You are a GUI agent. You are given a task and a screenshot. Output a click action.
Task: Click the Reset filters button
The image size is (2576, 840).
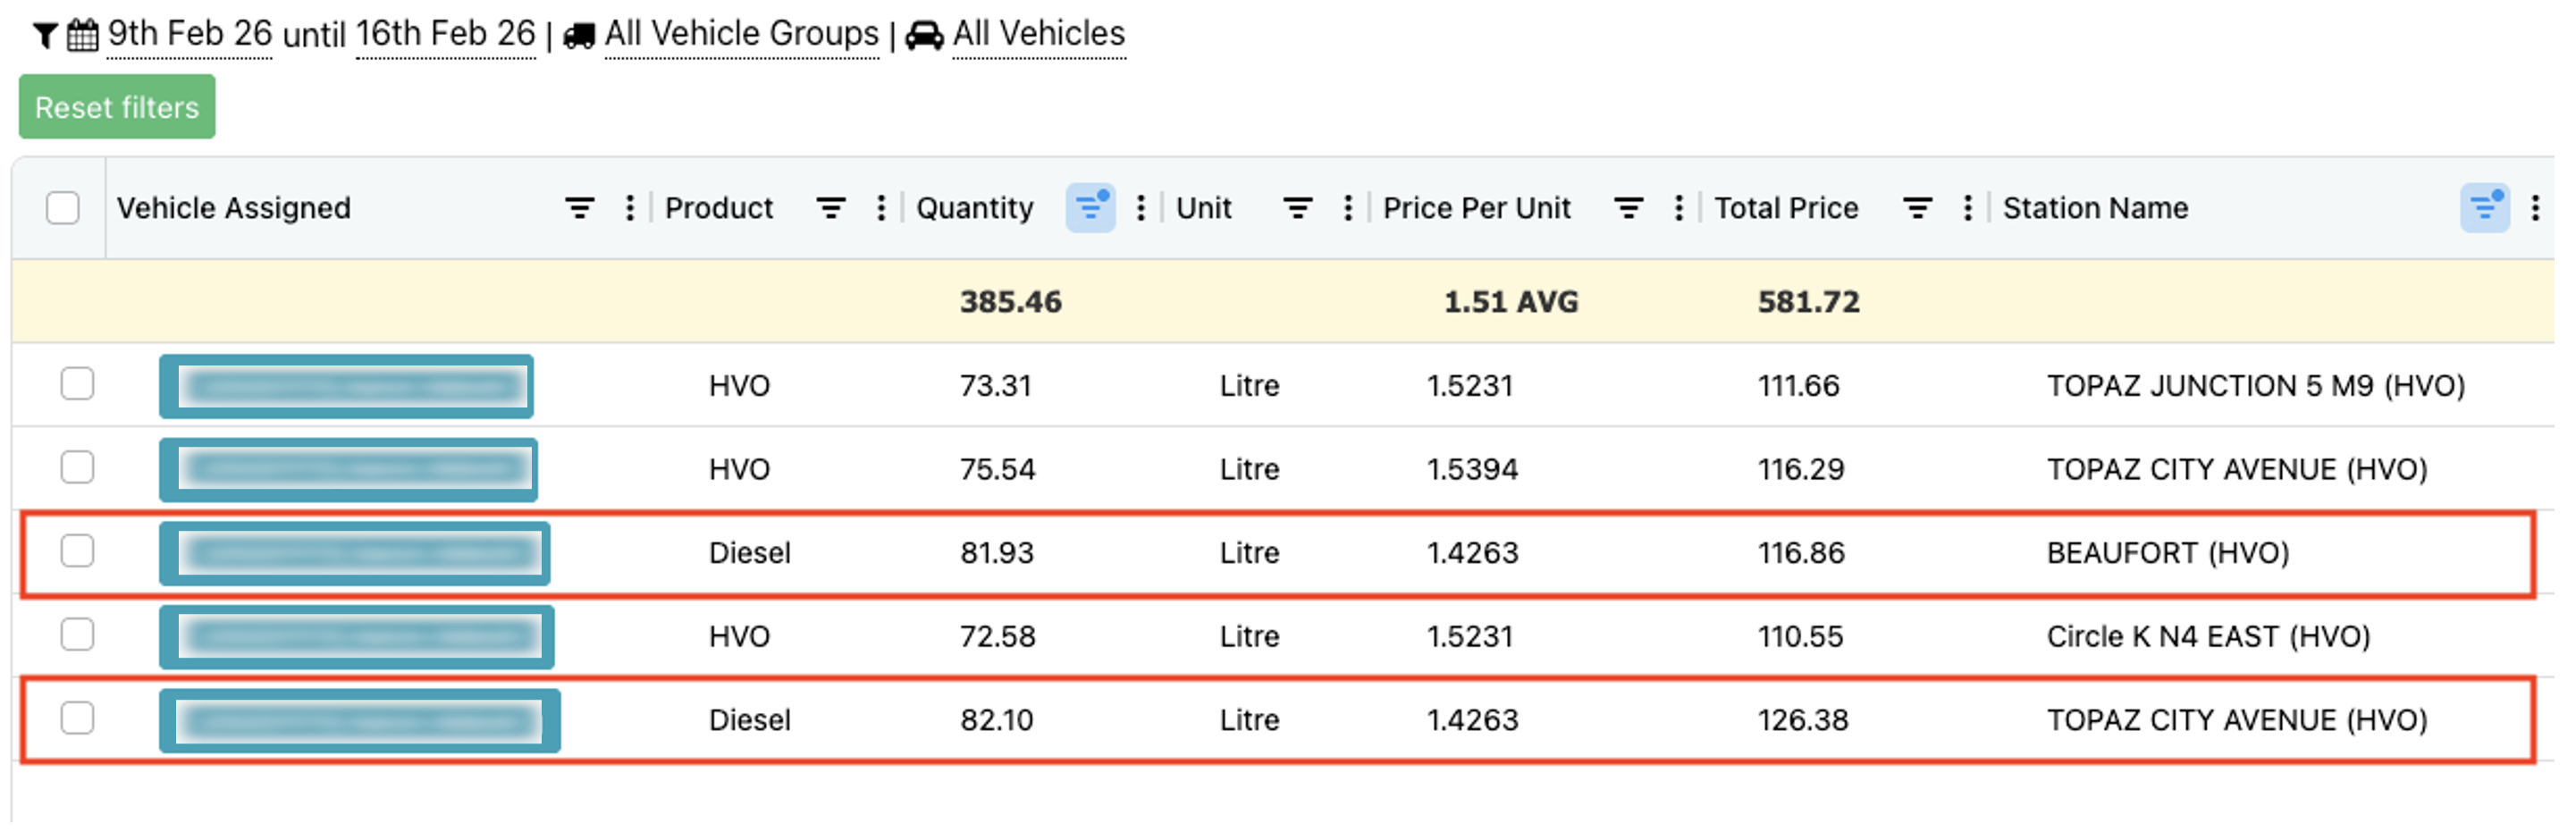(x=117, y=107)
